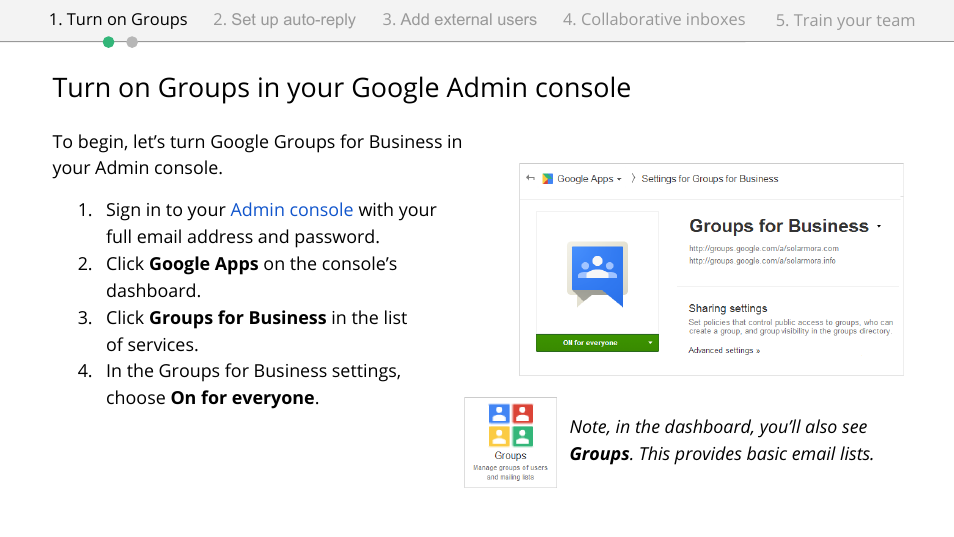The height and width of the screenshot is (537, 954).
Task: Click 'Settings for Groups for Business' breadcrumb
Action: [709, 179]
